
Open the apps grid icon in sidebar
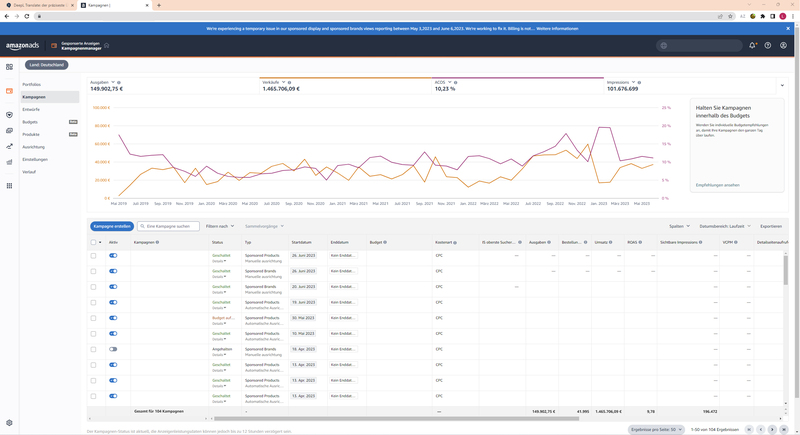(9, 185)
